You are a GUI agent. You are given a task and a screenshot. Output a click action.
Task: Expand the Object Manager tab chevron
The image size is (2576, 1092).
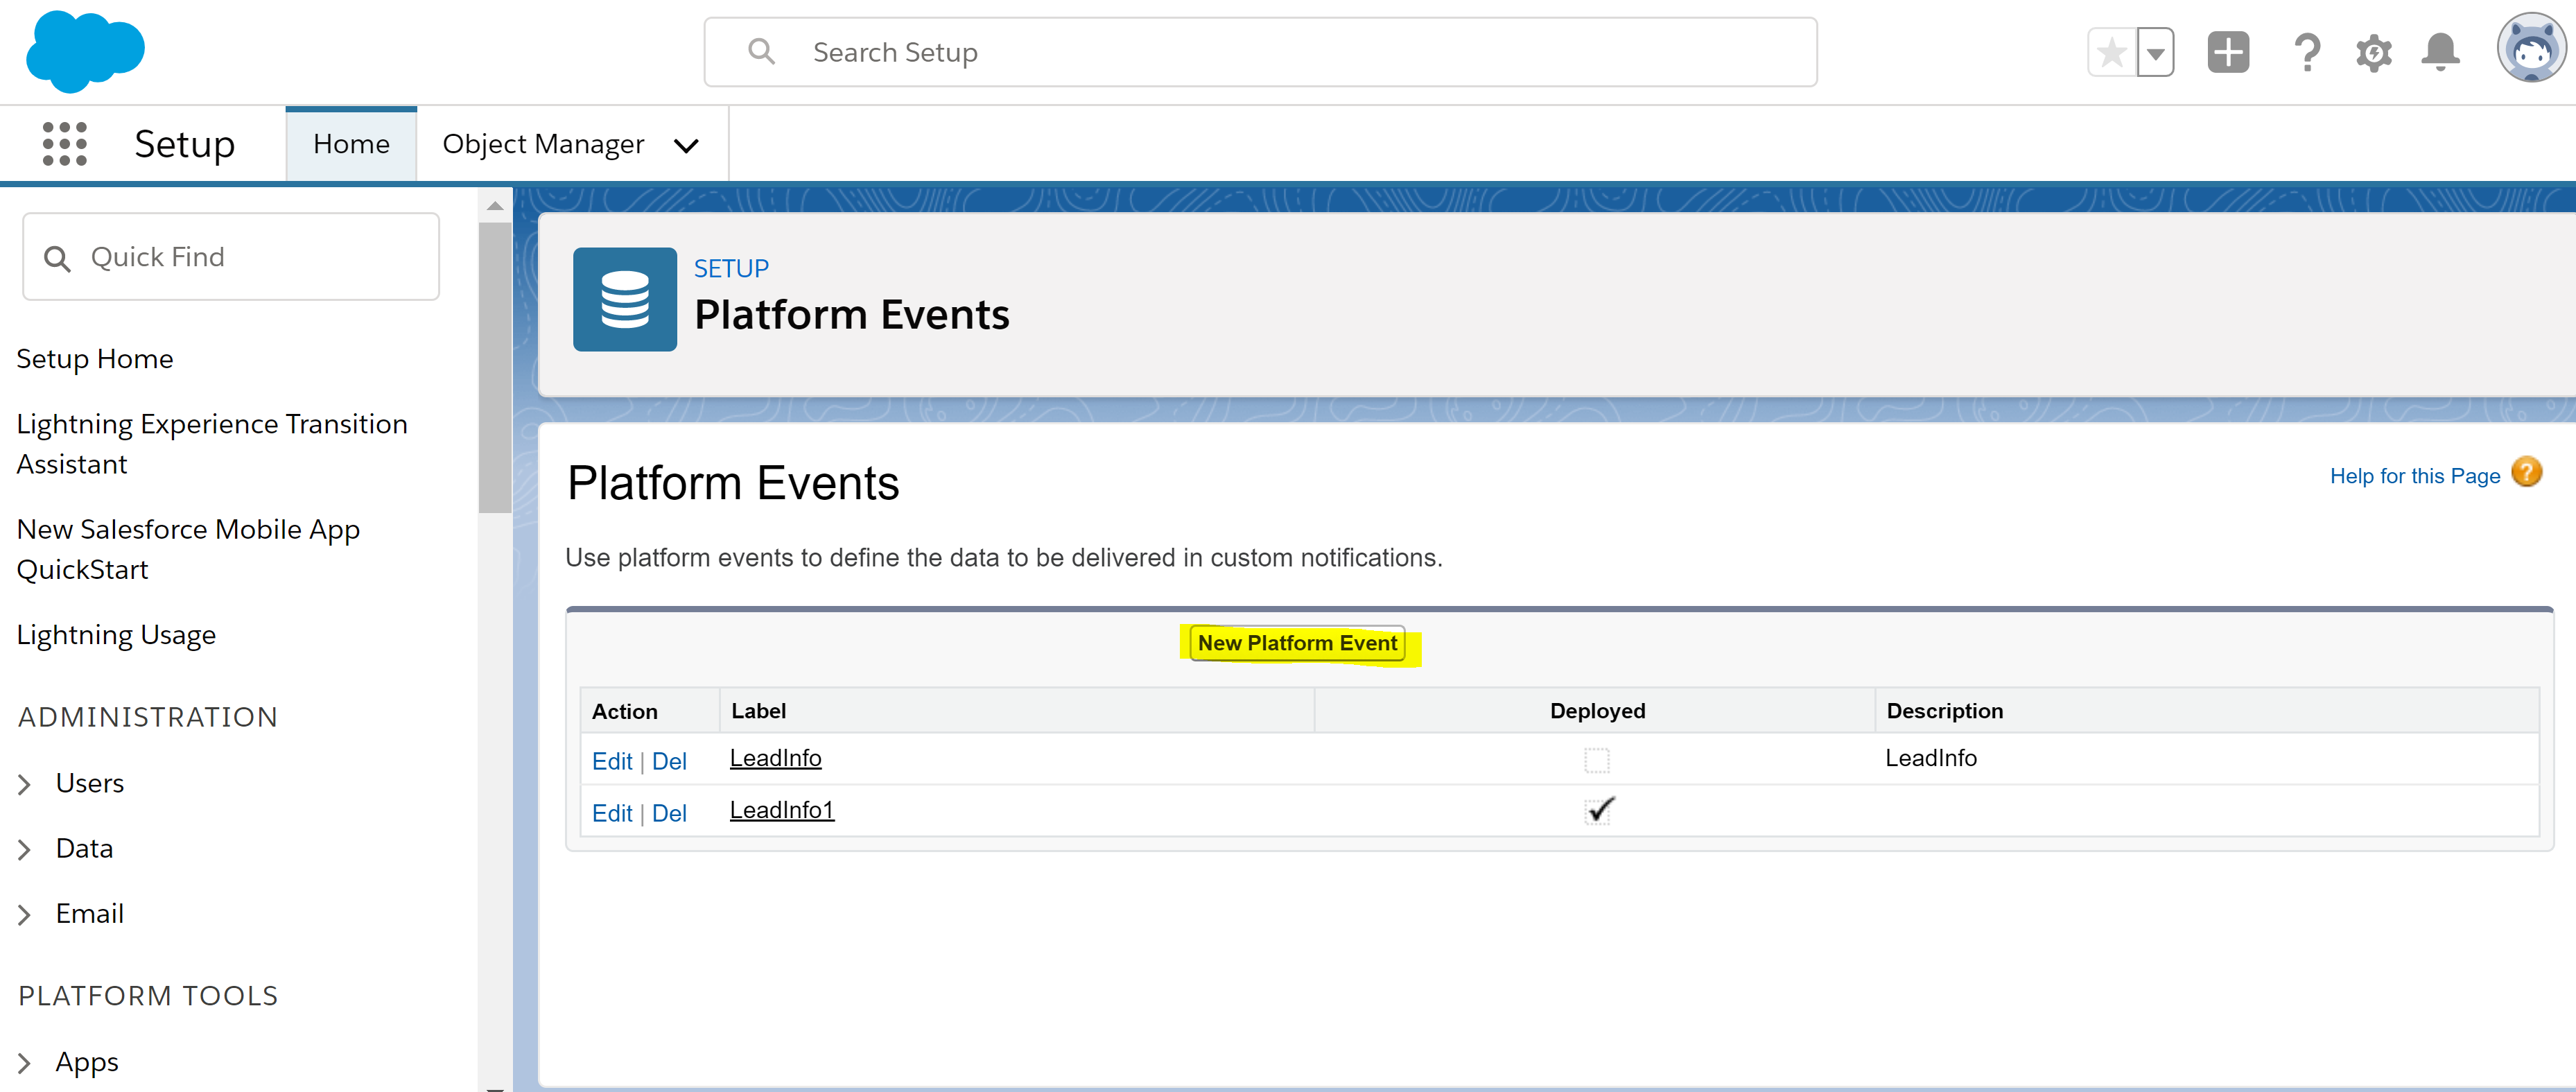[686, 146]
